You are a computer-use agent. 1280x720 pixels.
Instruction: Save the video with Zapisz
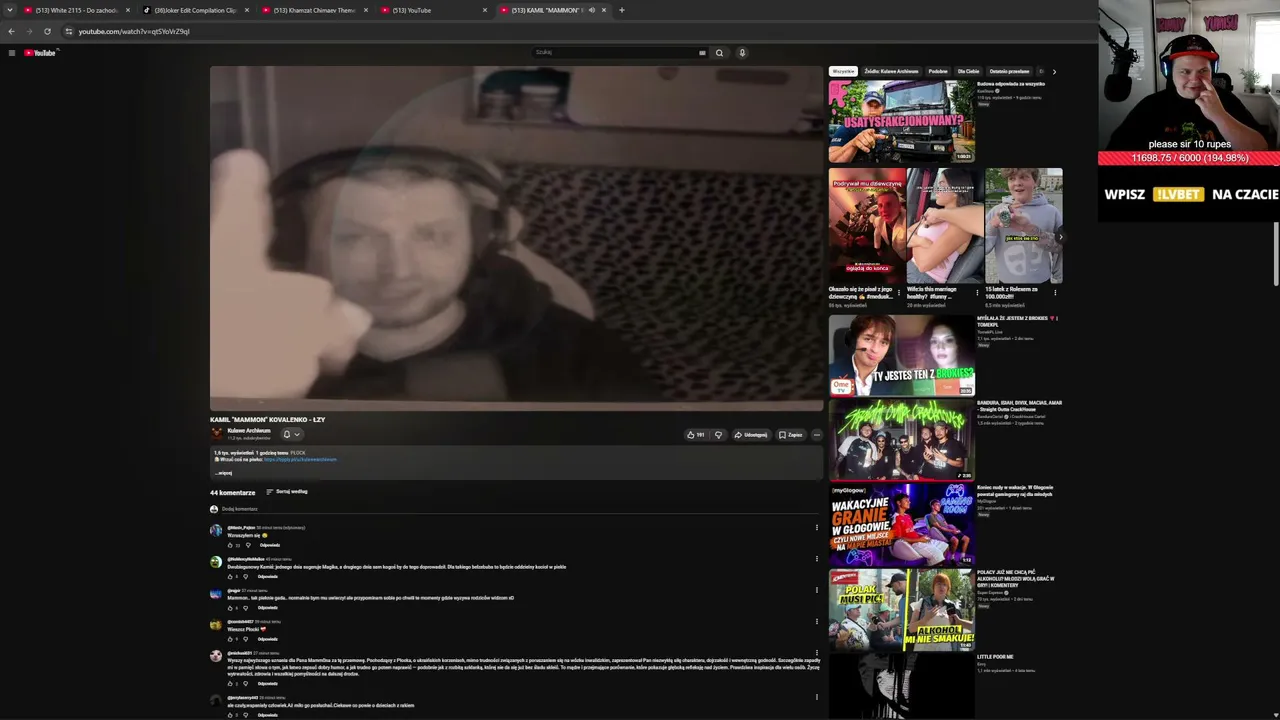point(790,435)
